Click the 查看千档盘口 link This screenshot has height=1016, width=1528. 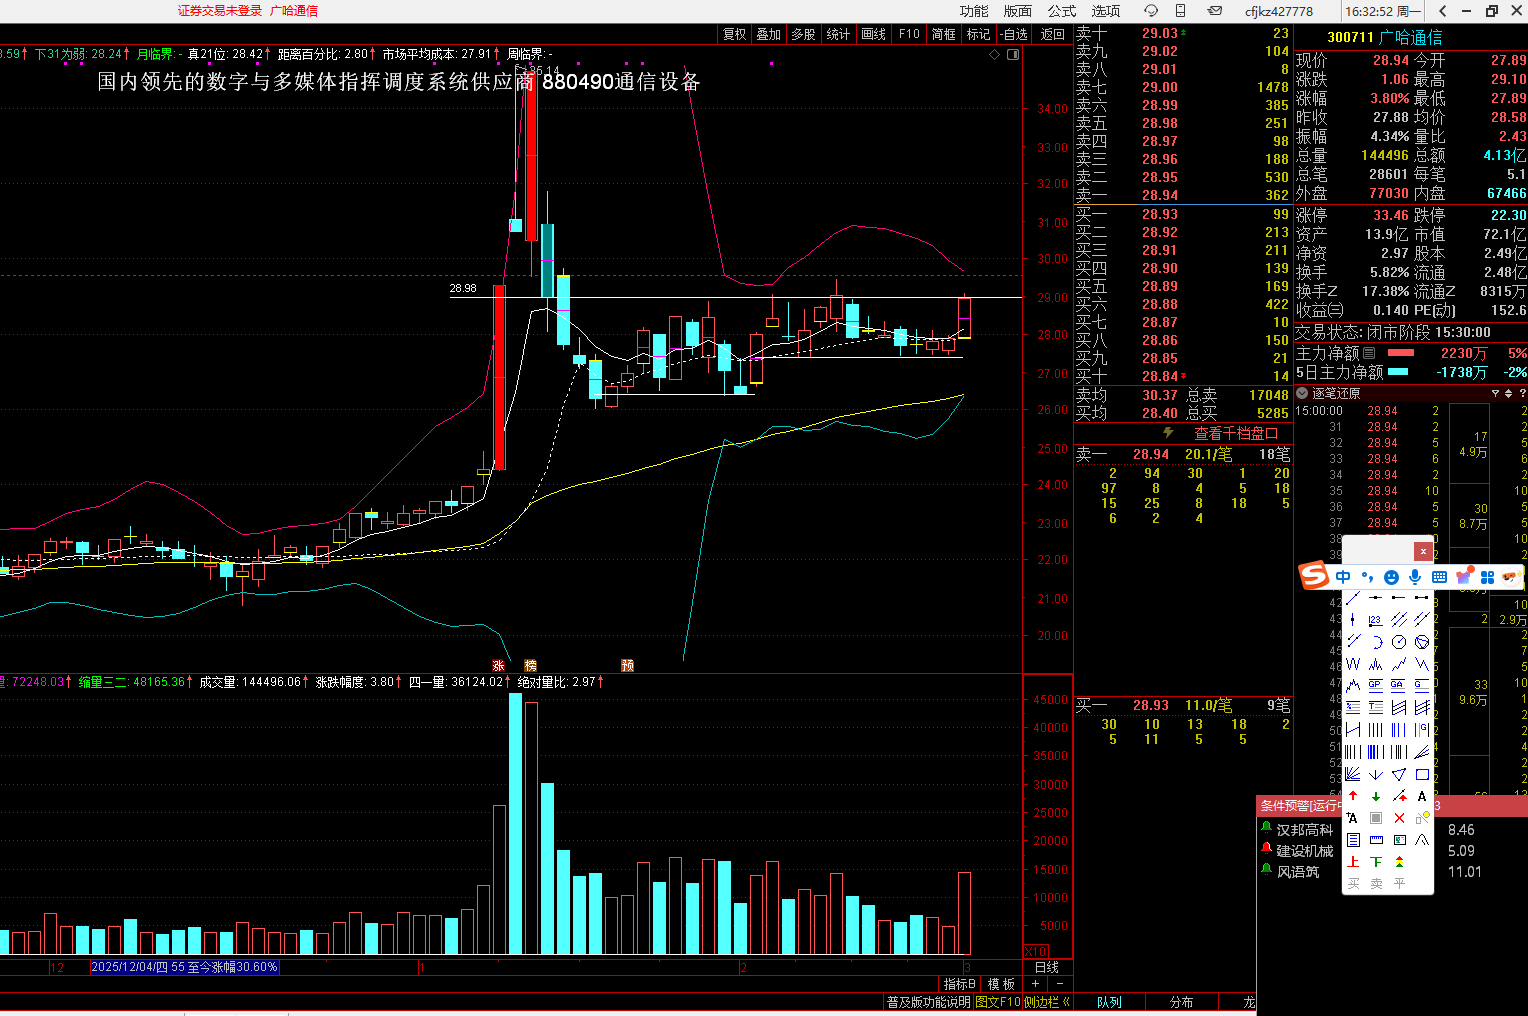[1236, 433]
